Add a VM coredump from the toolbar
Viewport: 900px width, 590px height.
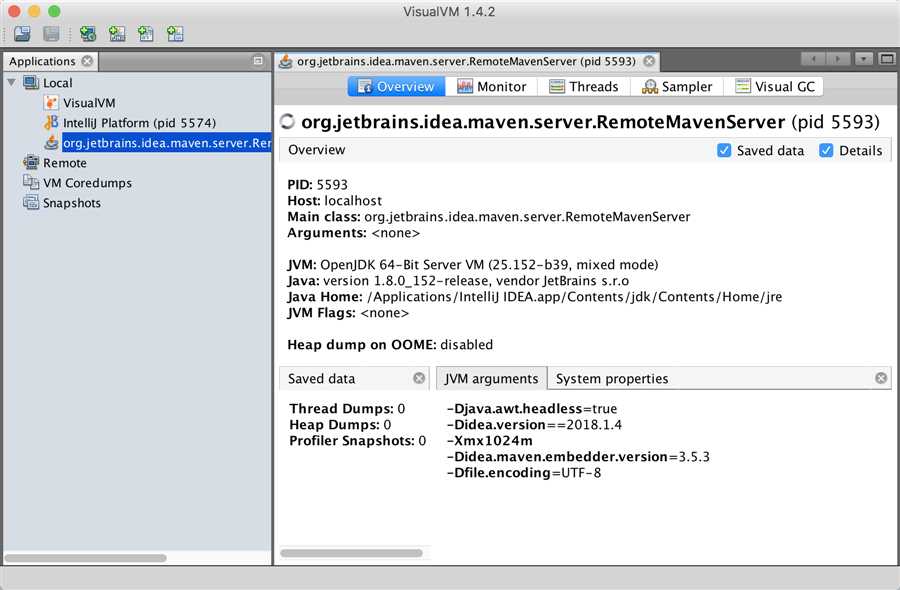(x=146, y=34)
